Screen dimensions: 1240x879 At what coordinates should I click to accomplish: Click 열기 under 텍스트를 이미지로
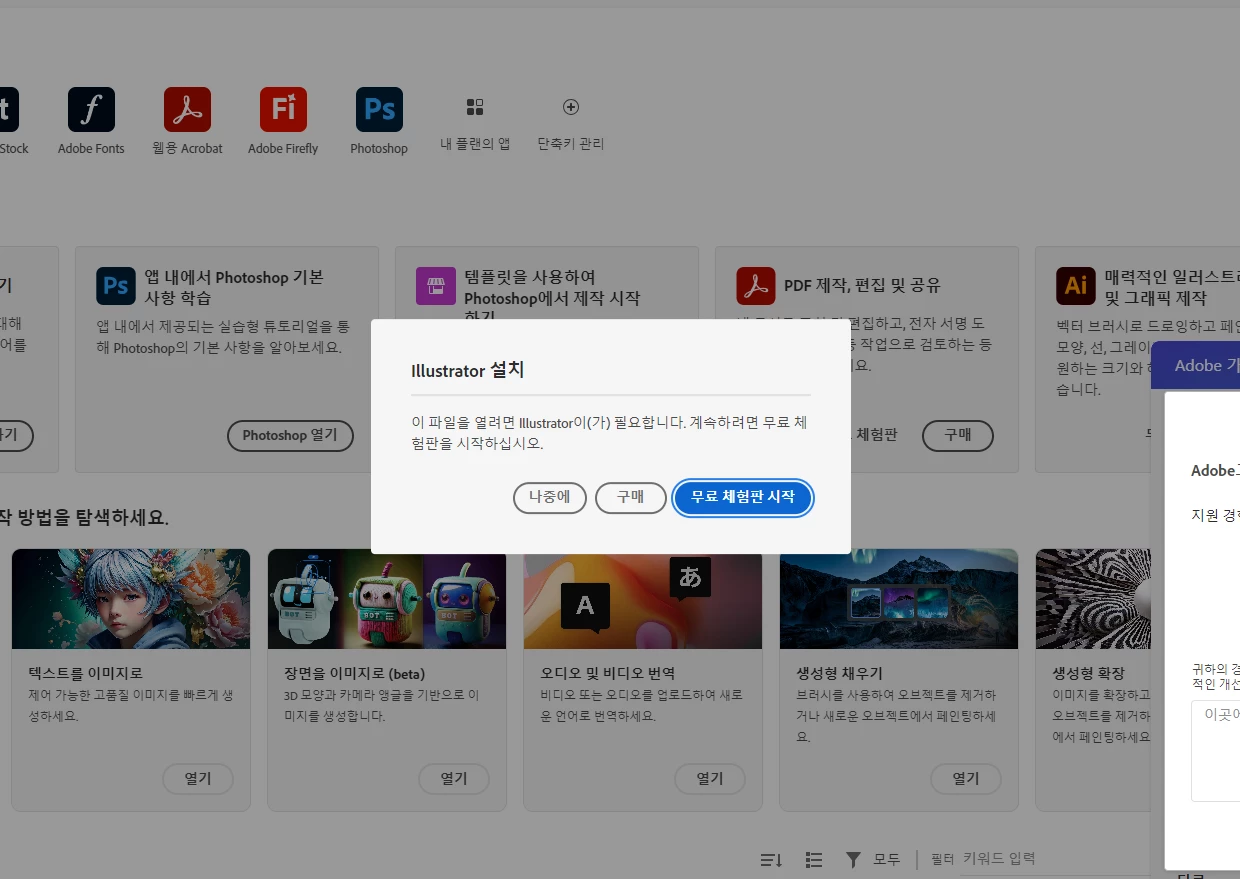[198, 779]
